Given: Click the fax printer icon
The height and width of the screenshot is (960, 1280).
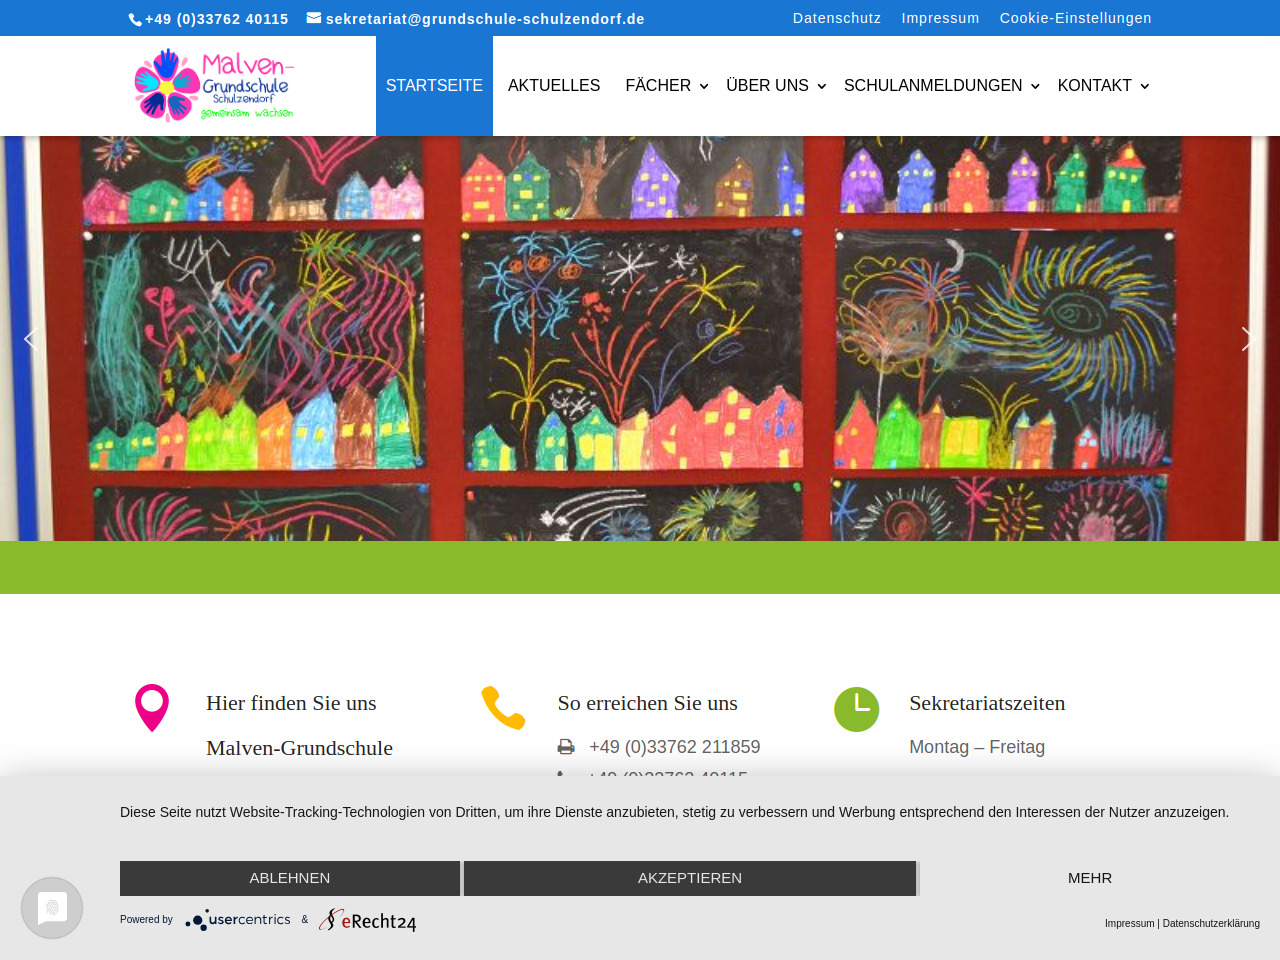Looking at the screenshot, I should [566, 747].
